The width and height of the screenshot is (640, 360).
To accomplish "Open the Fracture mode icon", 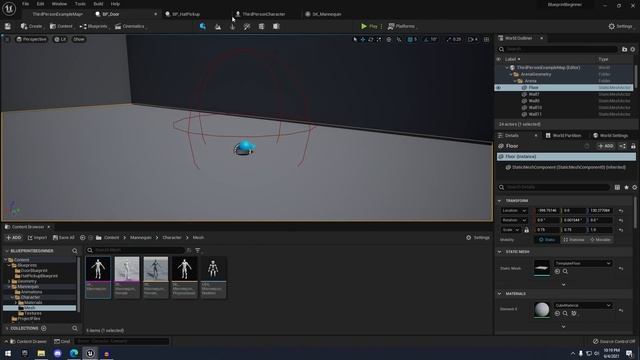I will (261, 26).
